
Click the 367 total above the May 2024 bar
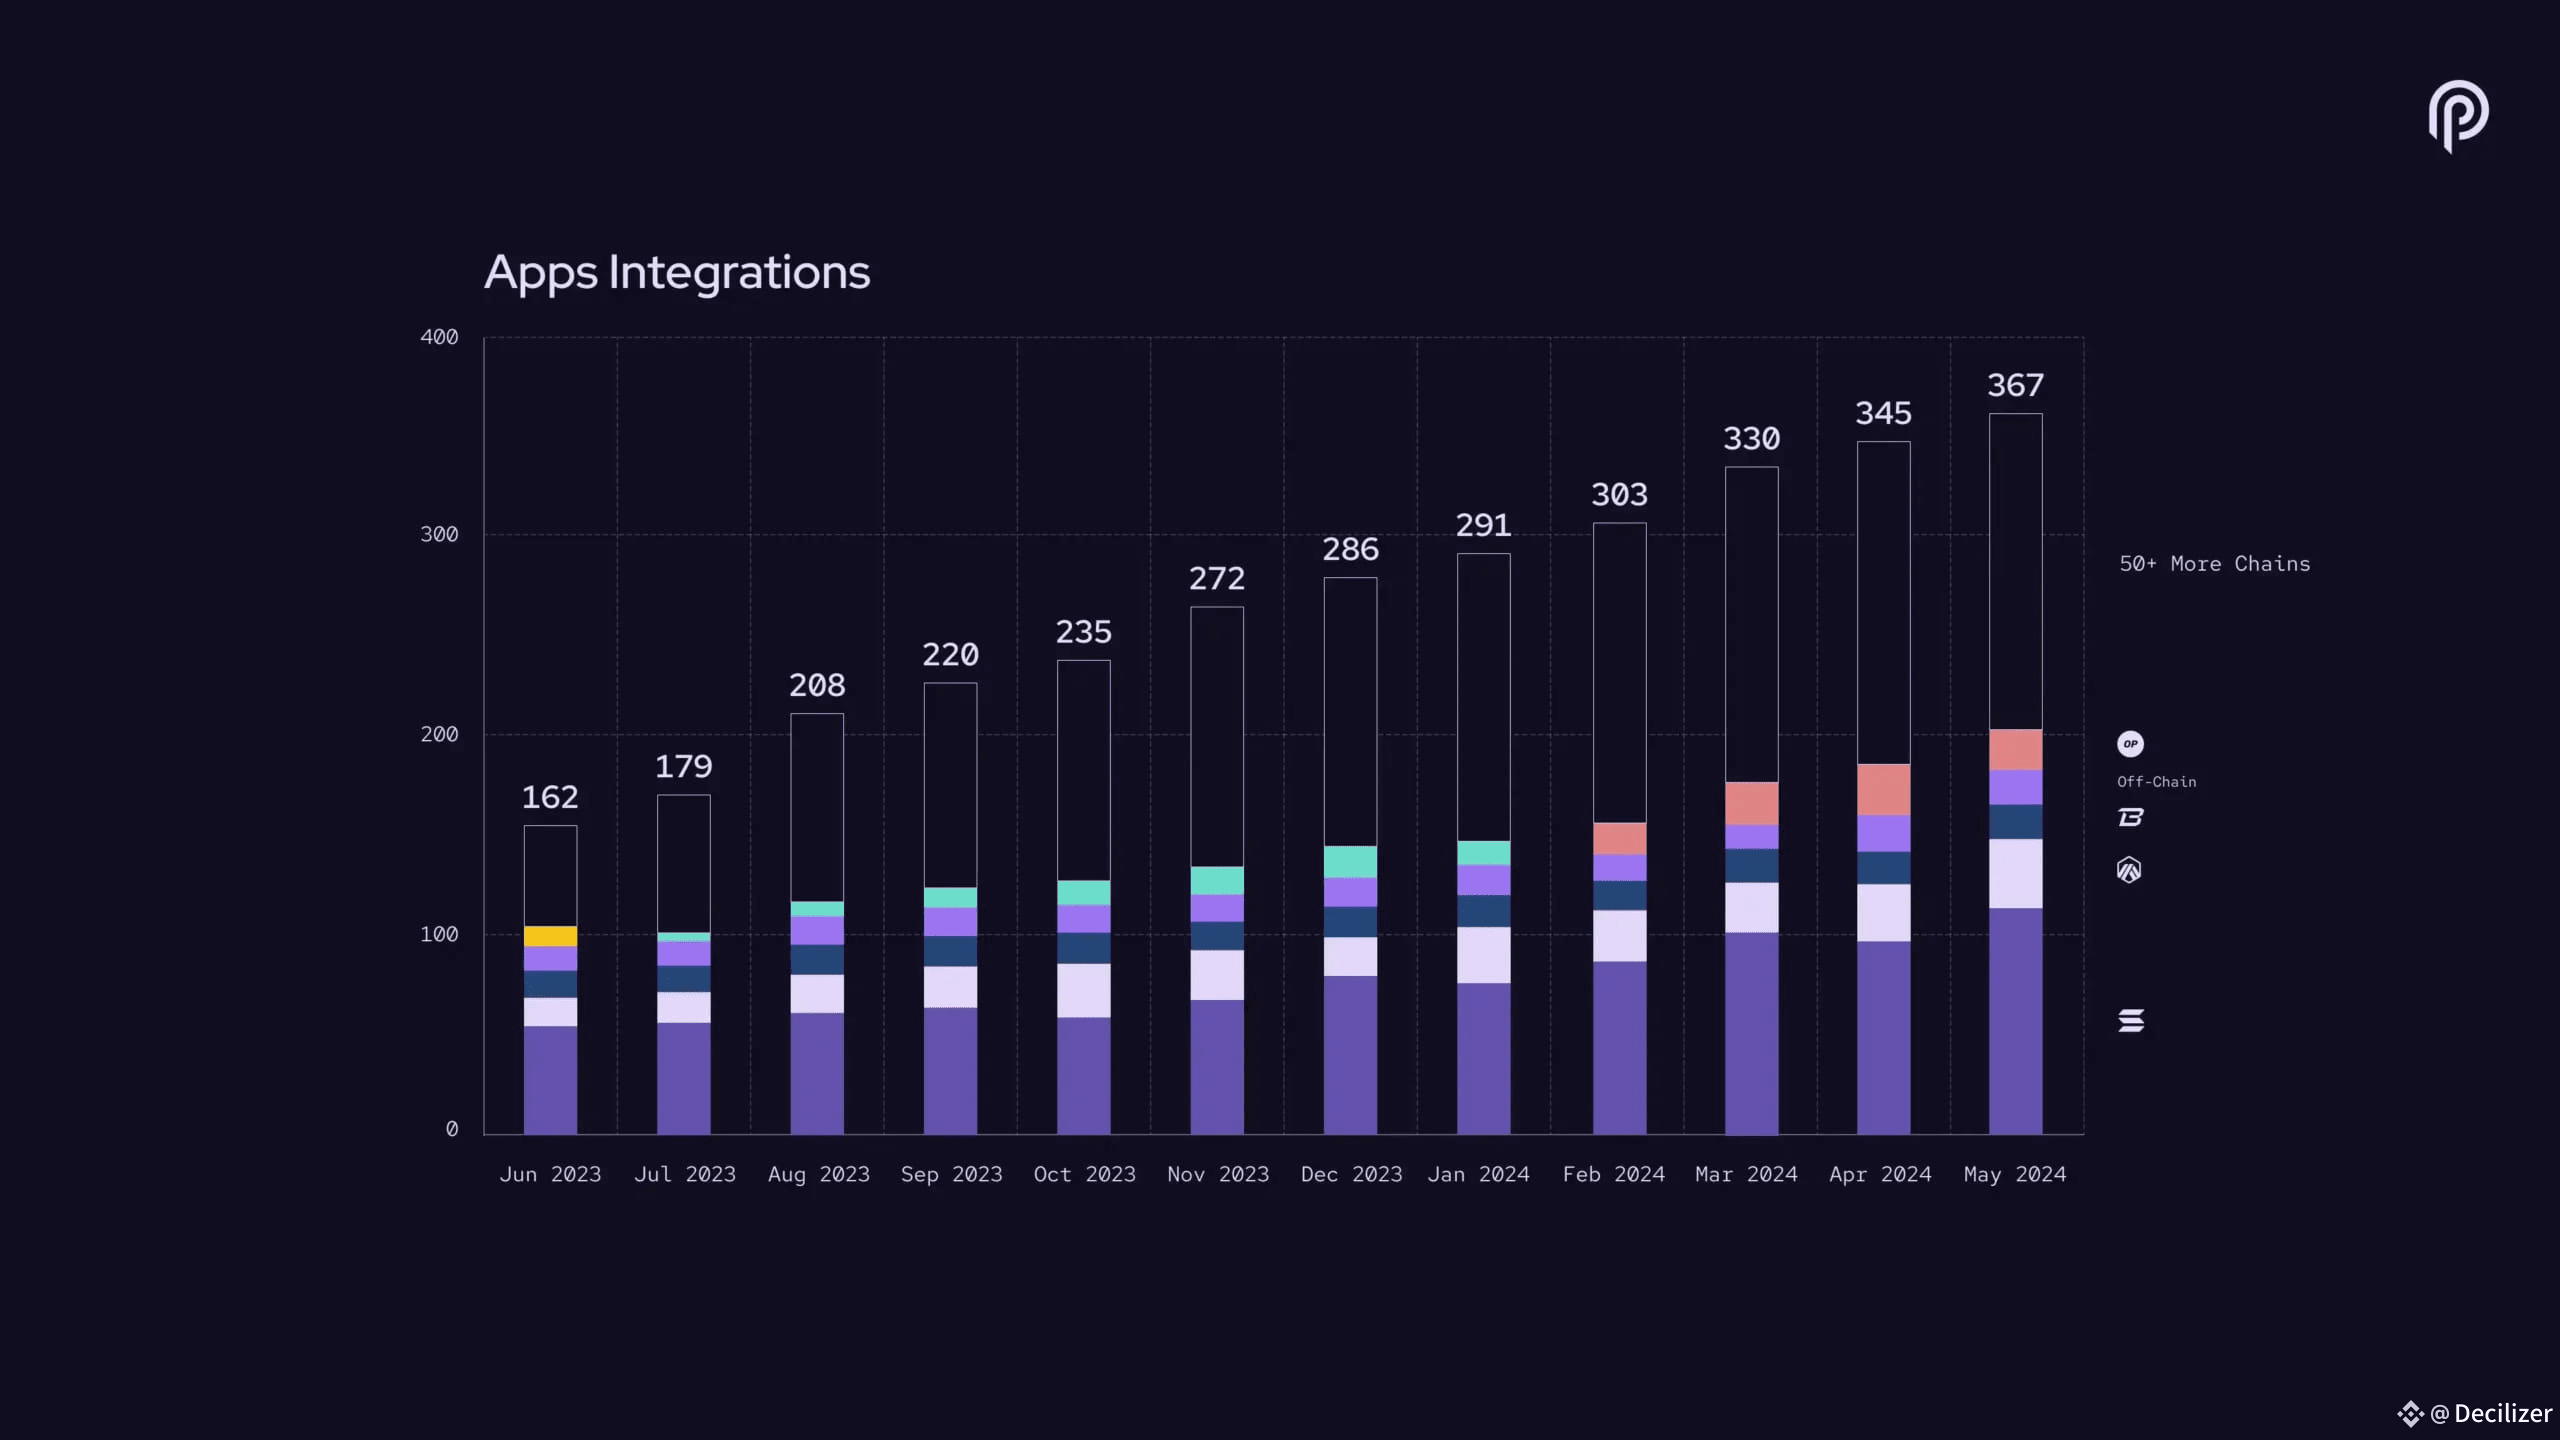point(2015,385)
